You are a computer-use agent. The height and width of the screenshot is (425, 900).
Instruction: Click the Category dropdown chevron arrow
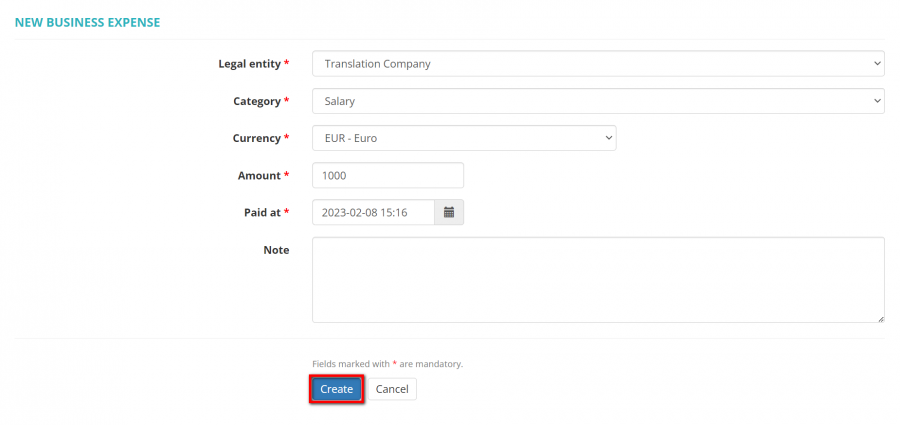[877, 101]
